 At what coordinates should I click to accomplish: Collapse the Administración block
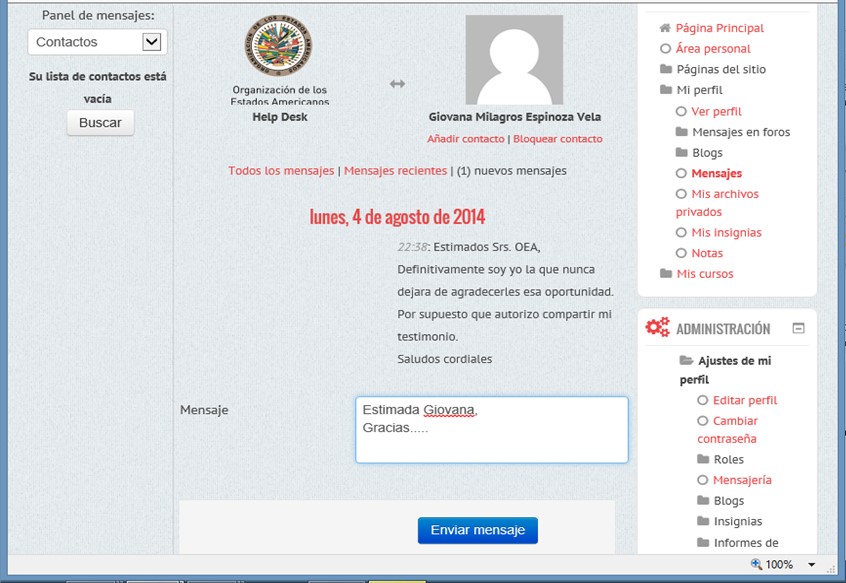tap(799, 328)
